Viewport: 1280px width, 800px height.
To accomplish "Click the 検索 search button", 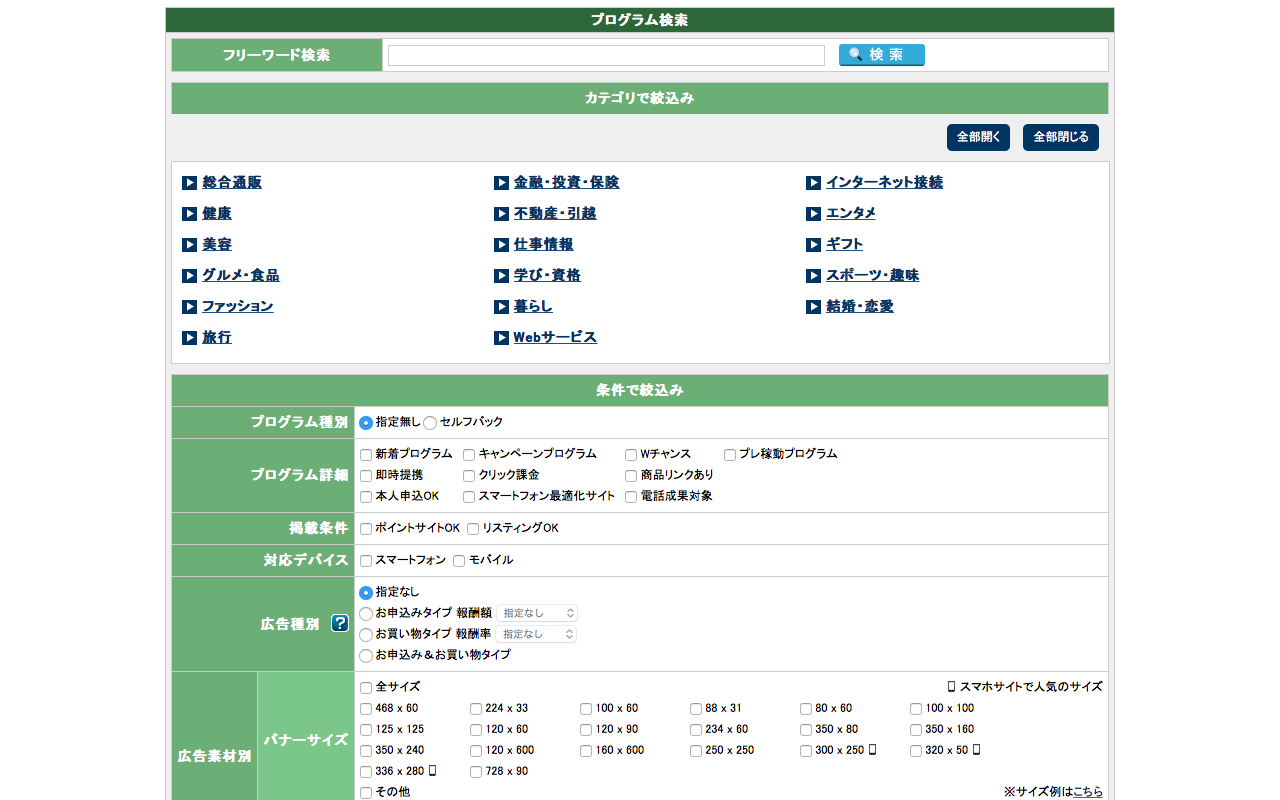I will click(x=881, y=55).
